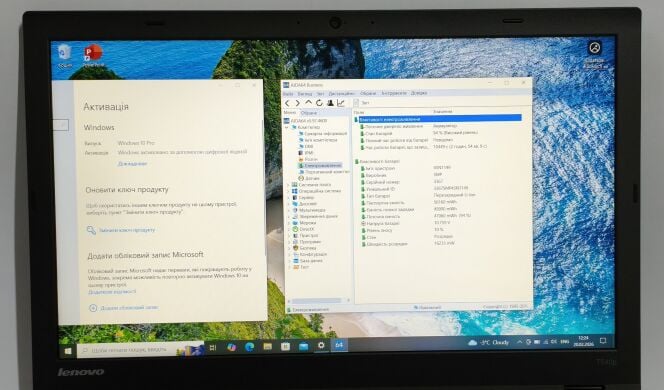Image resolution: width=664 pixels, height=390 pixels.
Task: Switch to the Меню tab in AIDA64 sidebar
Action: [x=290, y=113]
